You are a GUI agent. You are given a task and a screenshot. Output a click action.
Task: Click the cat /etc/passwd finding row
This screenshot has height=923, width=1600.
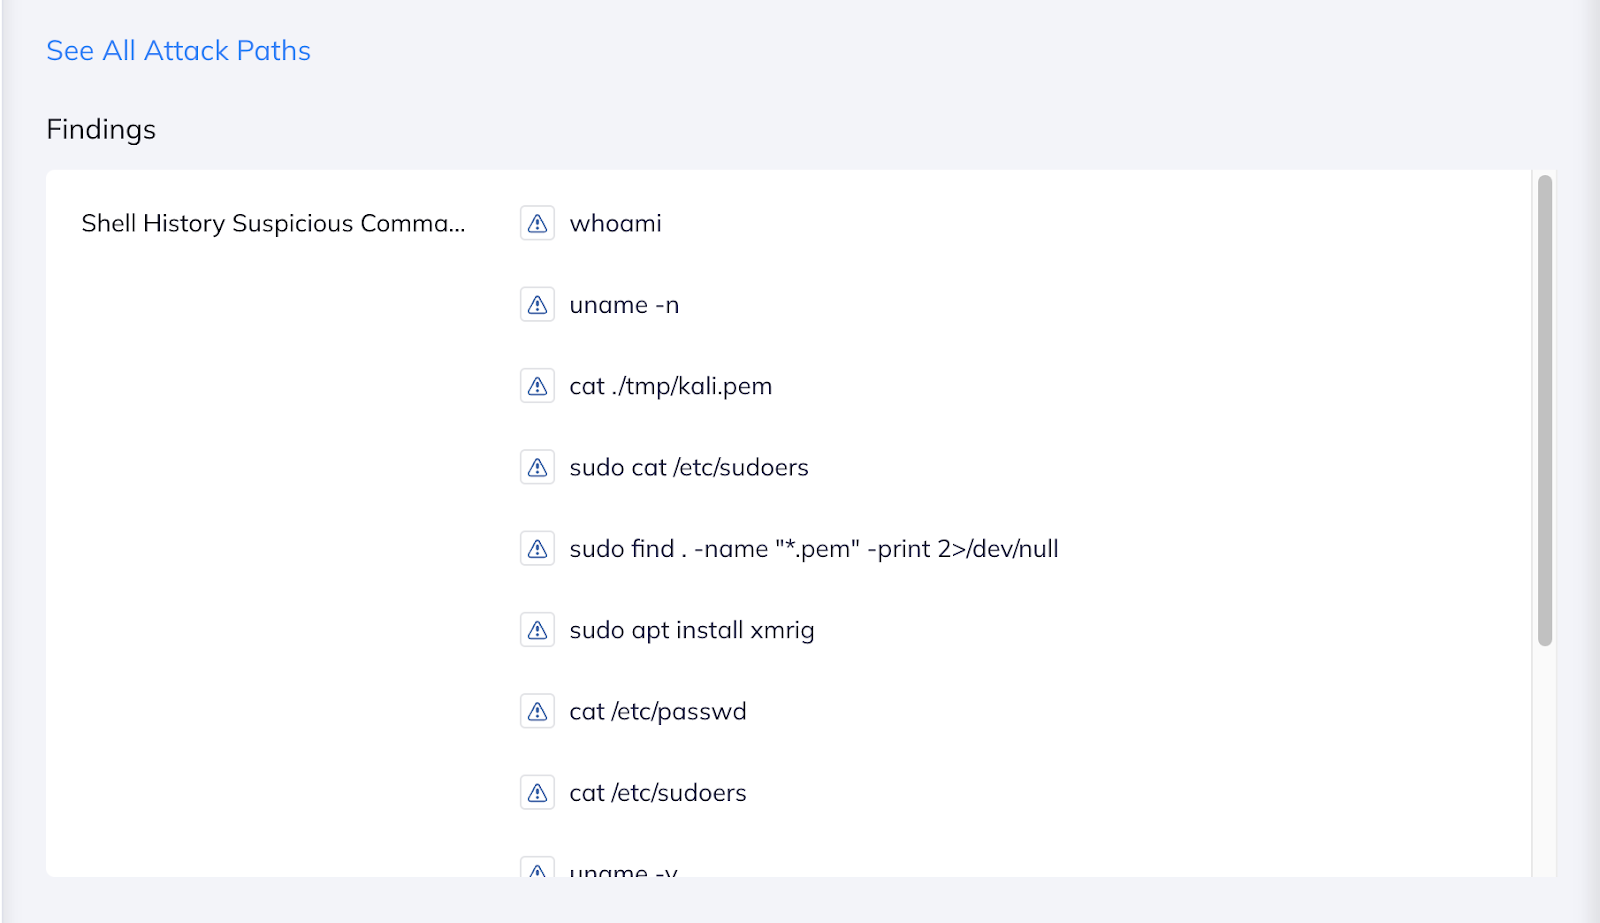coord(657,710)
